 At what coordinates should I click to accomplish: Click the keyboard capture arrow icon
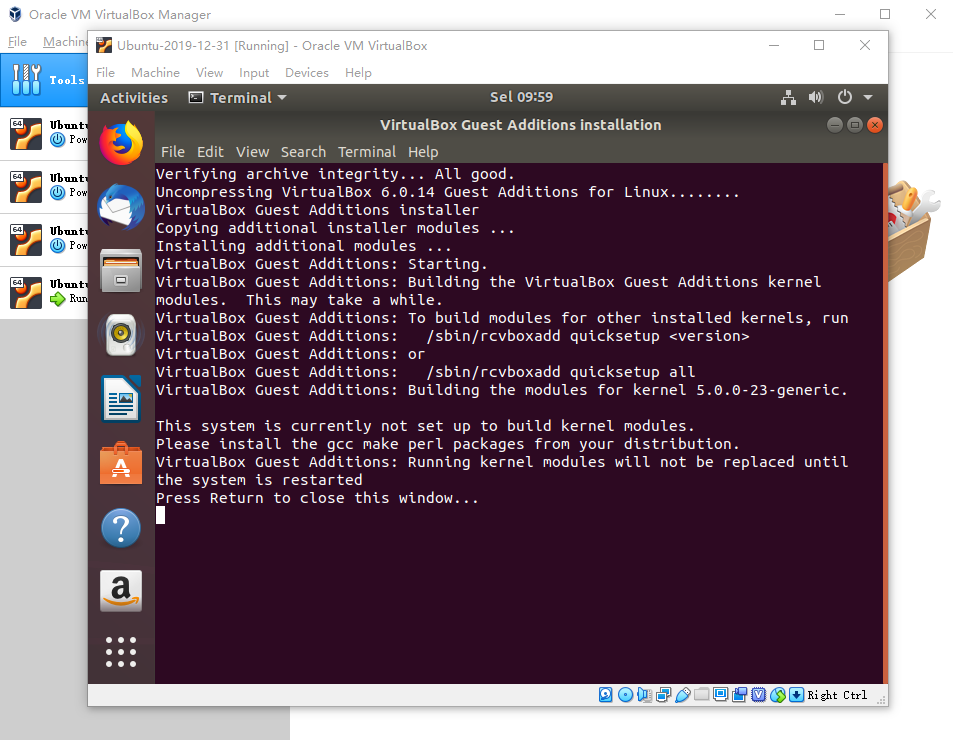[x=797, y=695]
